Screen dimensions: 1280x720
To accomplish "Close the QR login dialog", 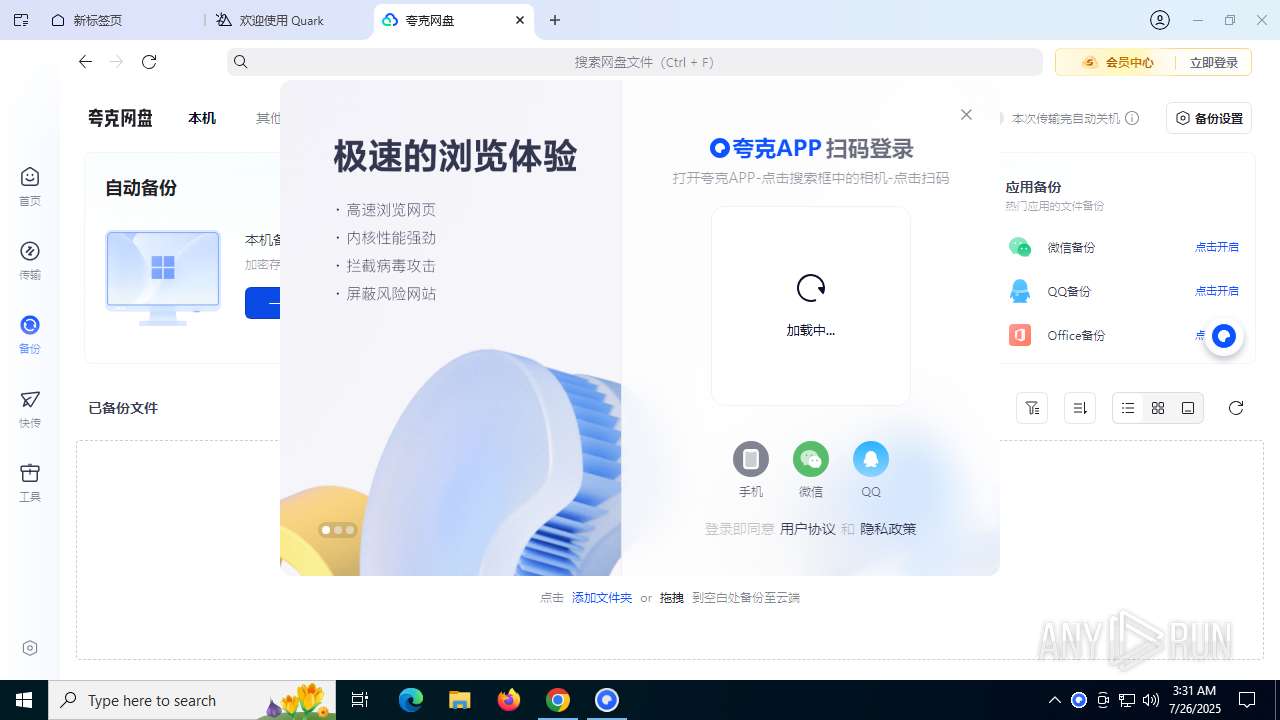I will click(x=966, y=115).
